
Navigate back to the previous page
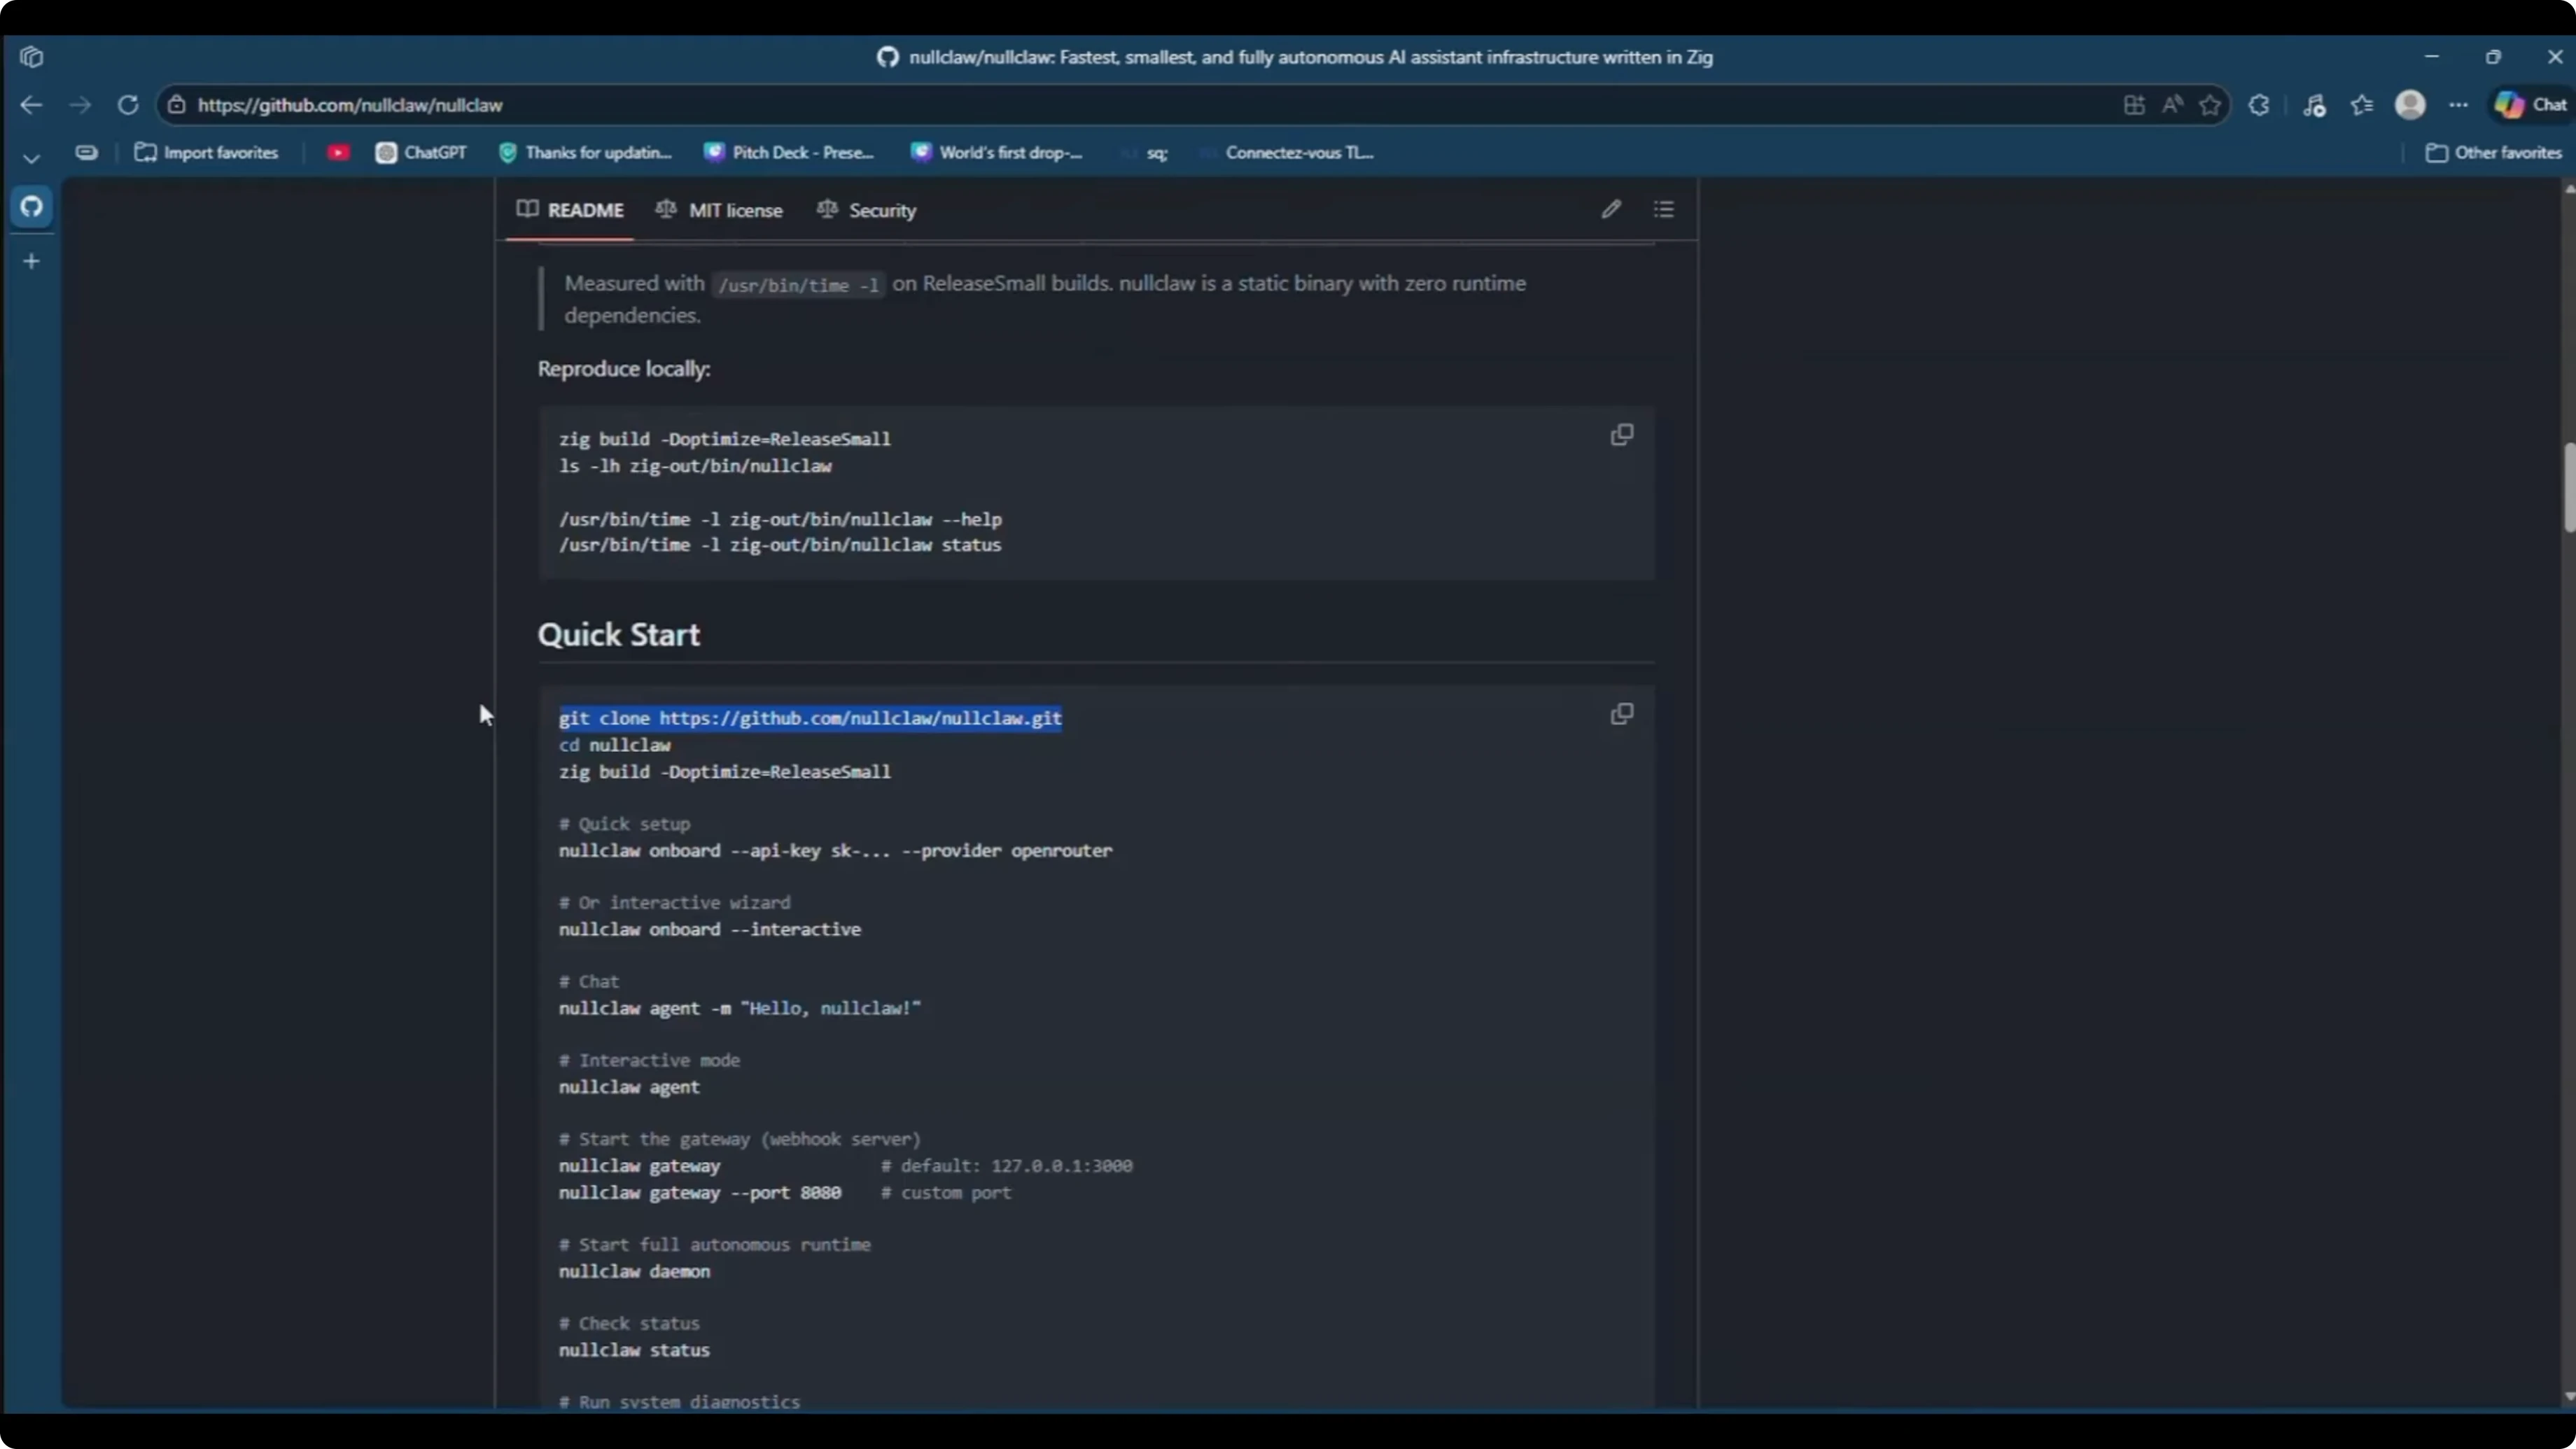31,104
